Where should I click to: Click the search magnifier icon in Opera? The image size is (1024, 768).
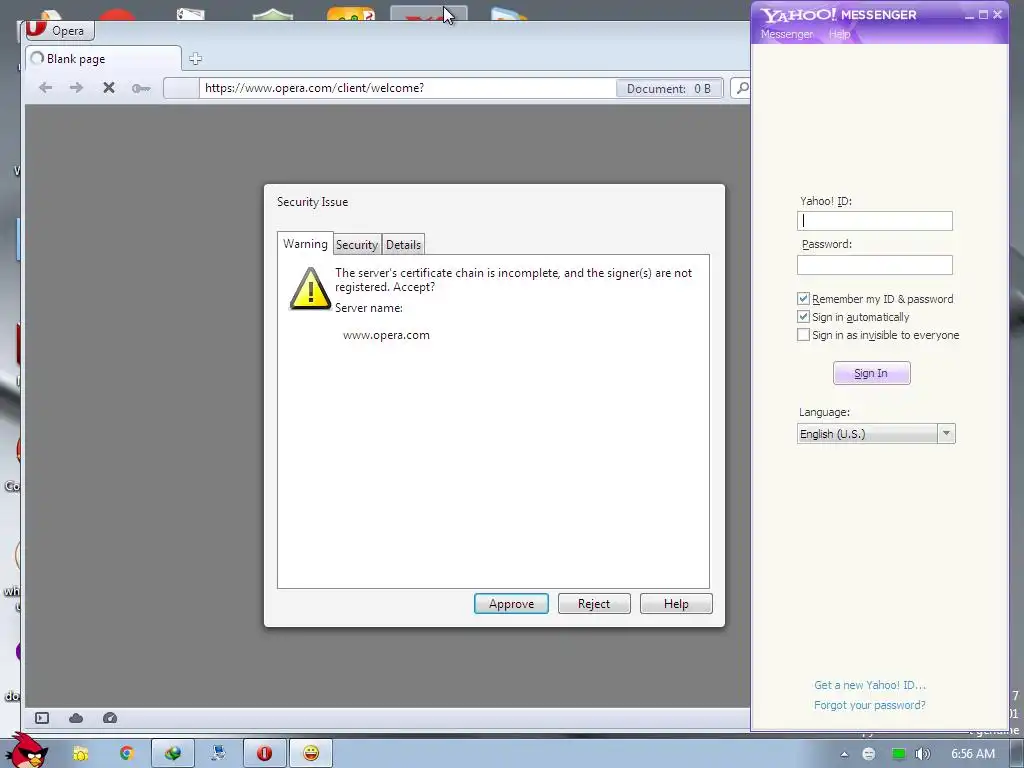click(741, 88)
